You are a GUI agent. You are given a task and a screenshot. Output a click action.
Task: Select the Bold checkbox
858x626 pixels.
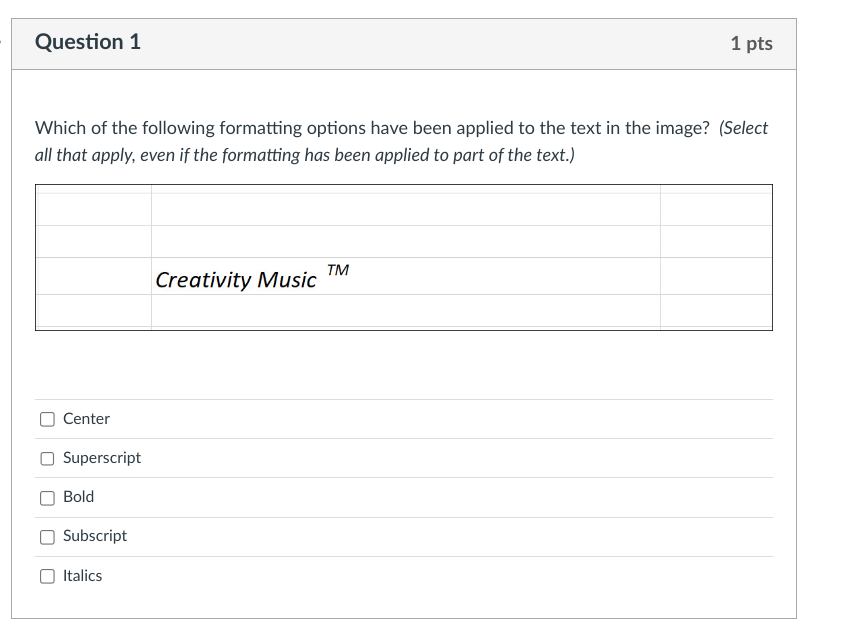click(x=46, y=496)
